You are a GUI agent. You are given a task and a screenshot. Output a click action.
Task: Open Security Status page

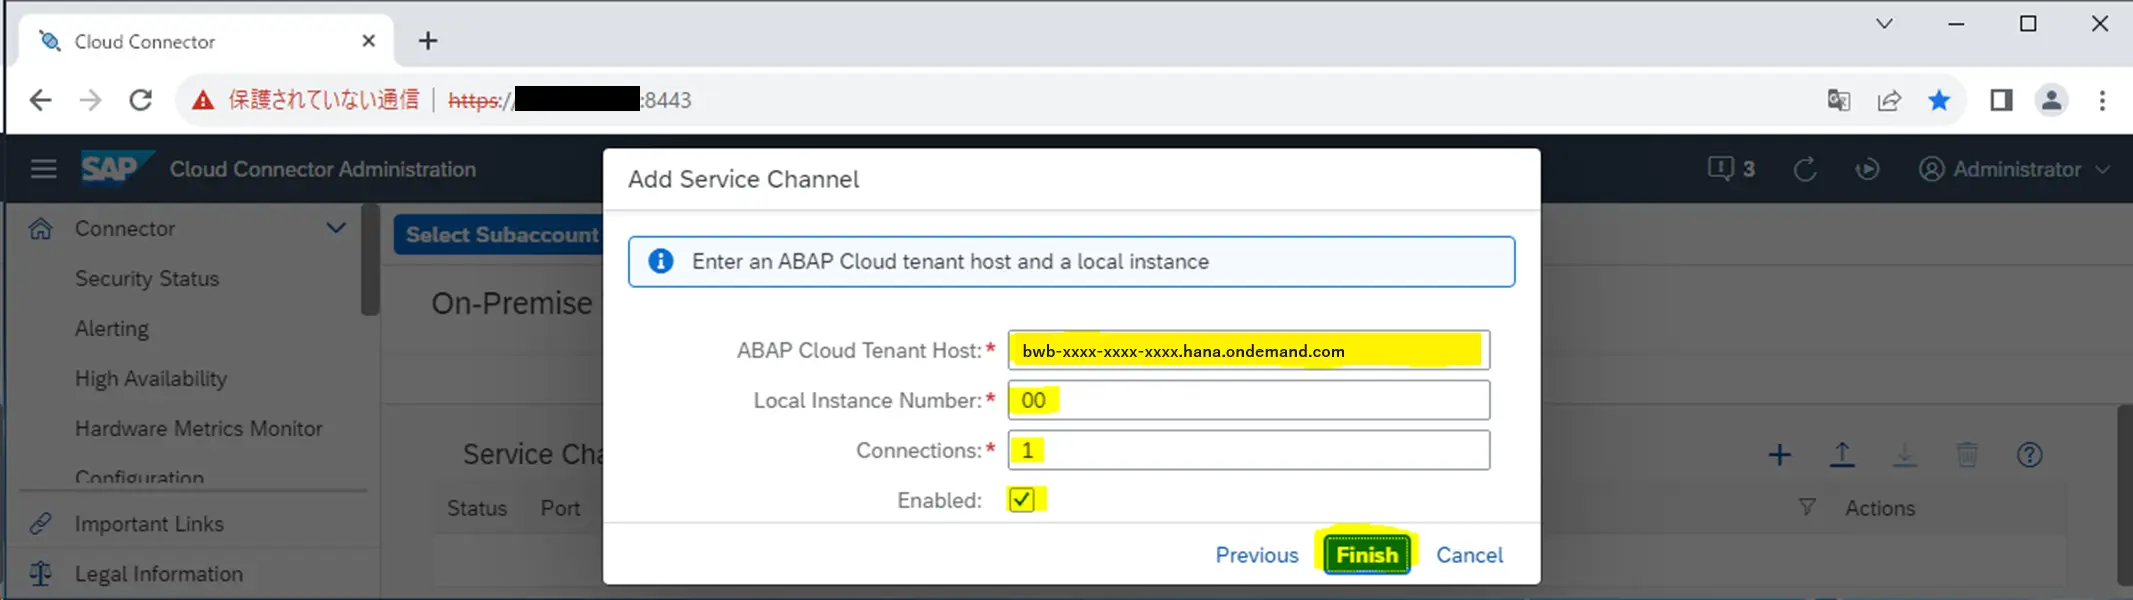pos(147,279)
